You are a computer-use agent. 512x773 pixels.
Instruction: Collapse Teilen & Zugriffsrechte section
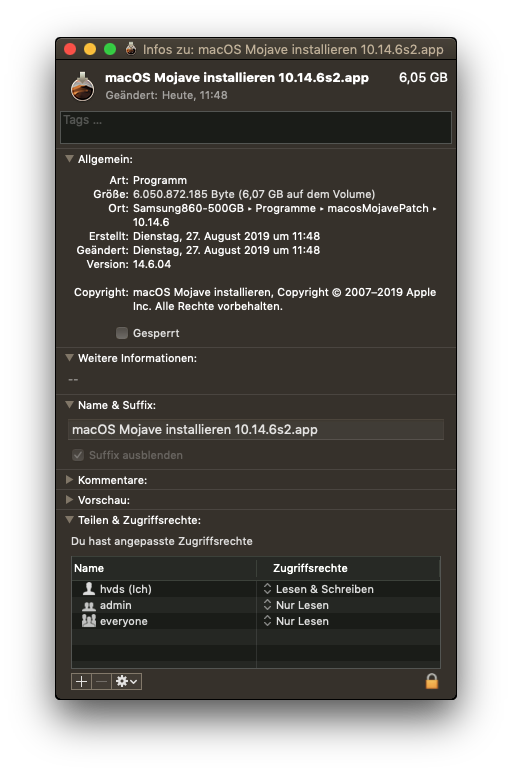(69, 520)
